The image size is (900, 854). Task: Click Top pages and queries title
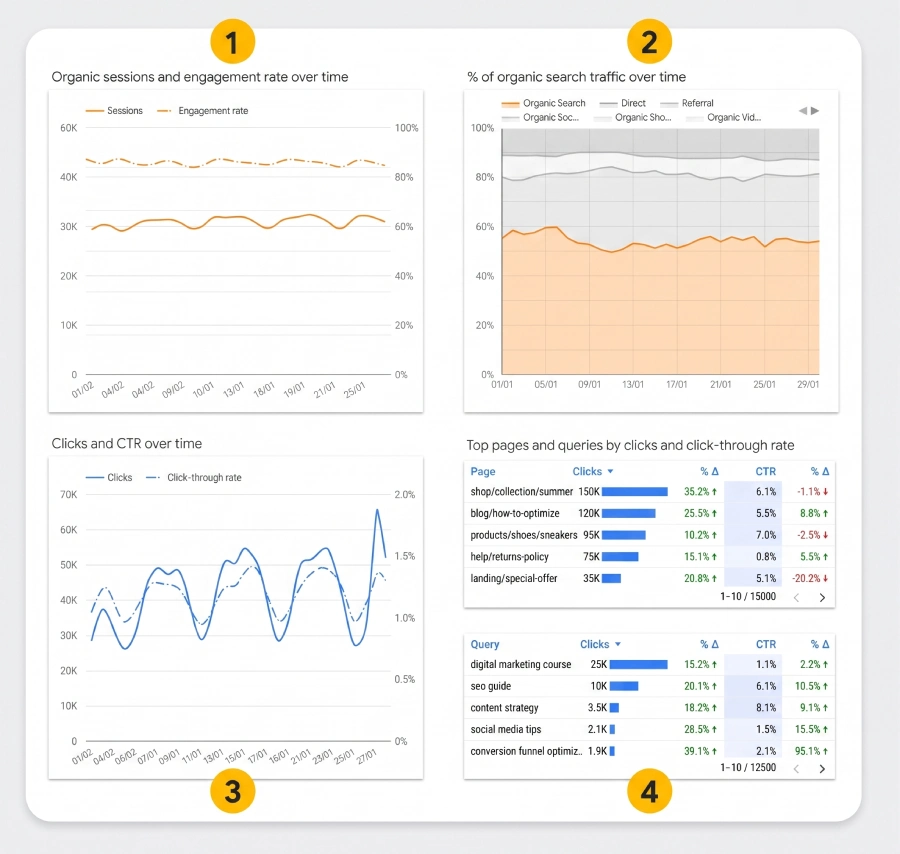coord(630,445)
